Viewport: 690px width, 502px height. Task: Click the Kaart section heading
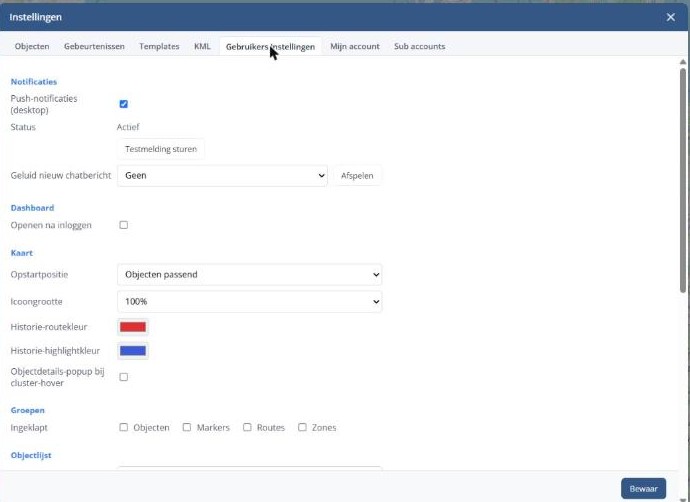[22, 253]
